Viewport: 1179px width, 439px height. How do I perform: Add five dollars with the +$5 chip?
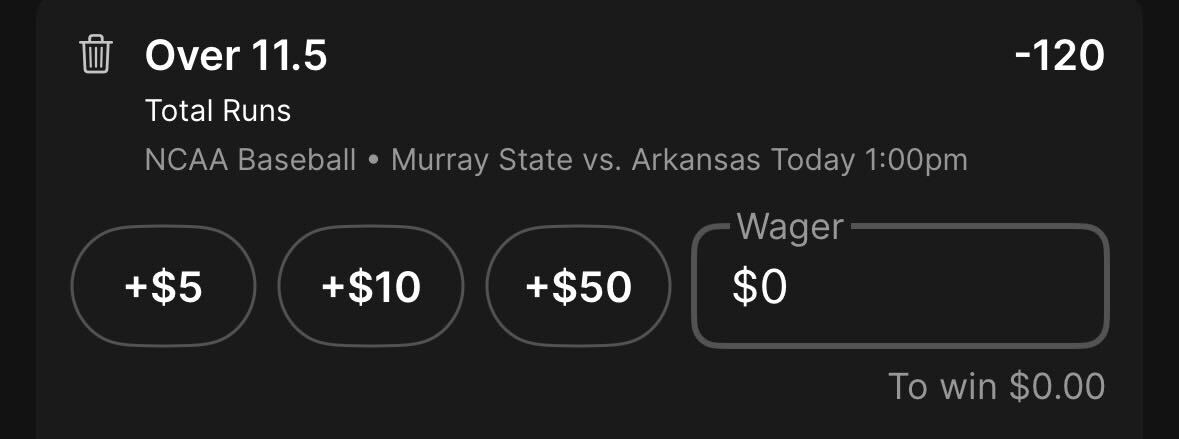(163, 286)
